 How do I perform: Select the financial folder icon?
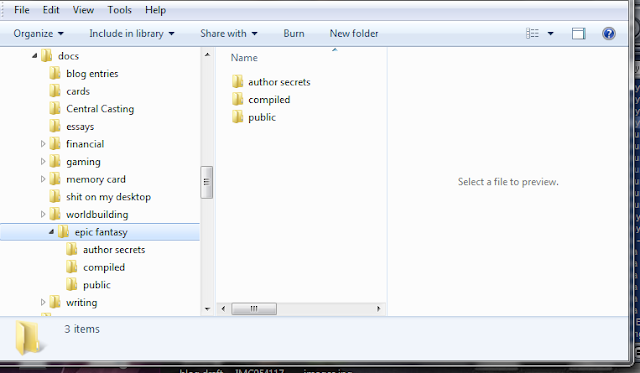(x=55, y=144)
